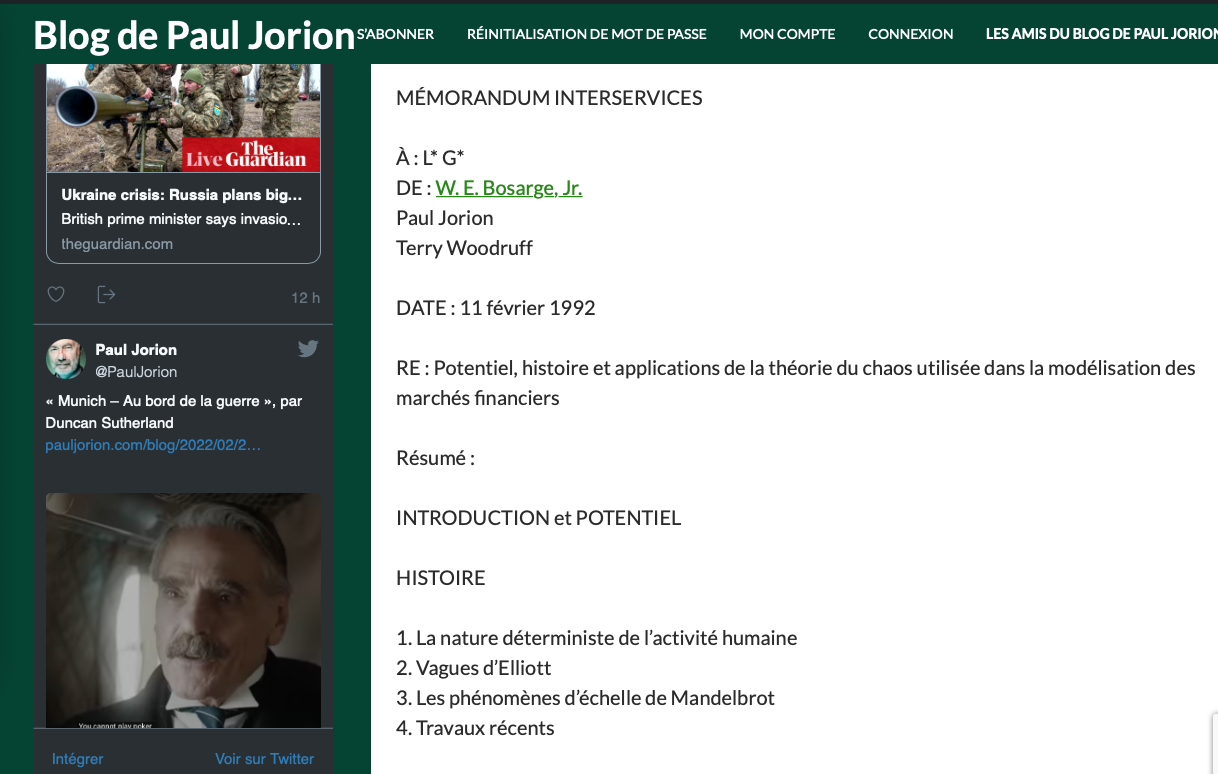Go to the S'ABONNER menu item
This screenshot has height=774, width=1218.
[395, 34]
